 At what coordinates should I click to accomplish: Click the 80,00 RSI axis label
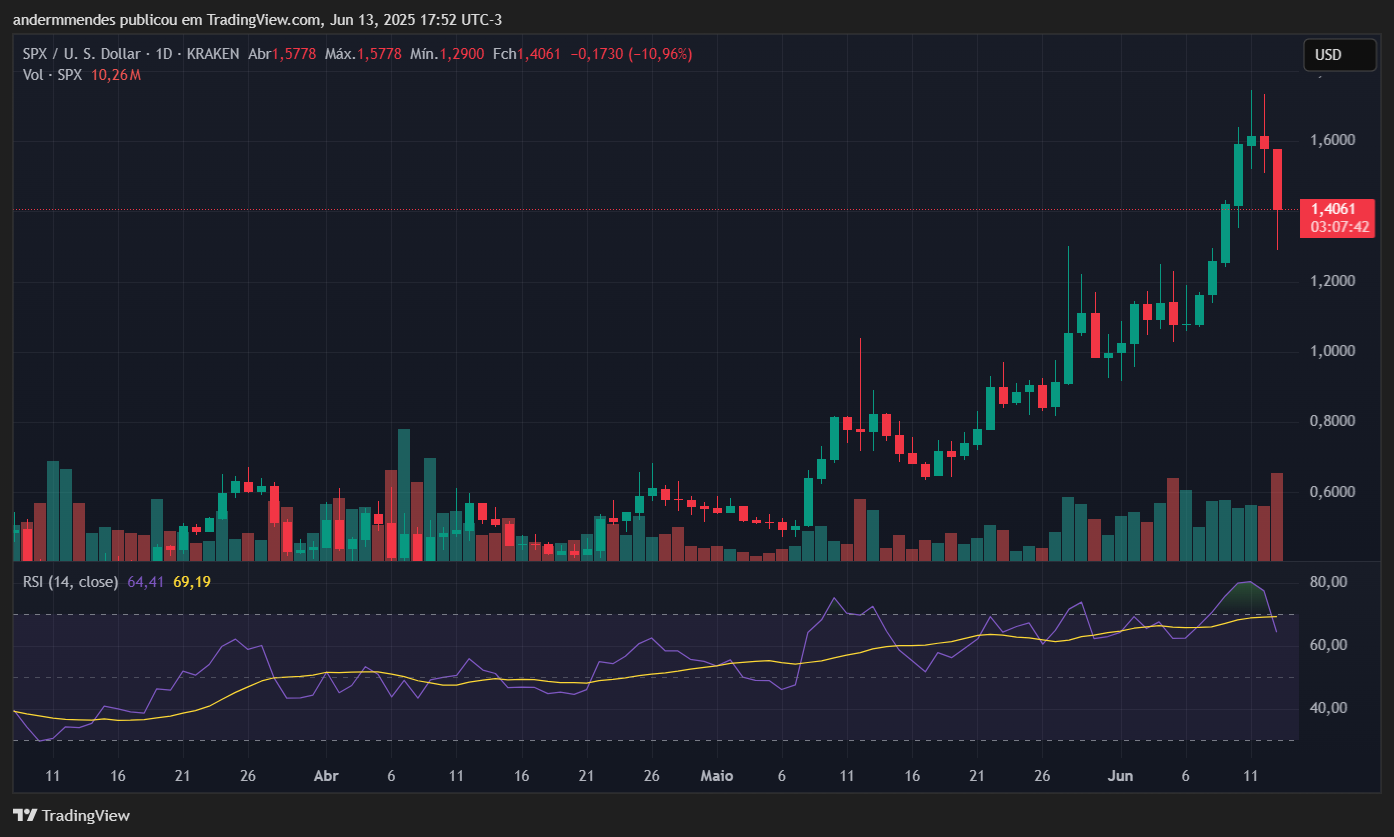click(x=1330, y=582)
